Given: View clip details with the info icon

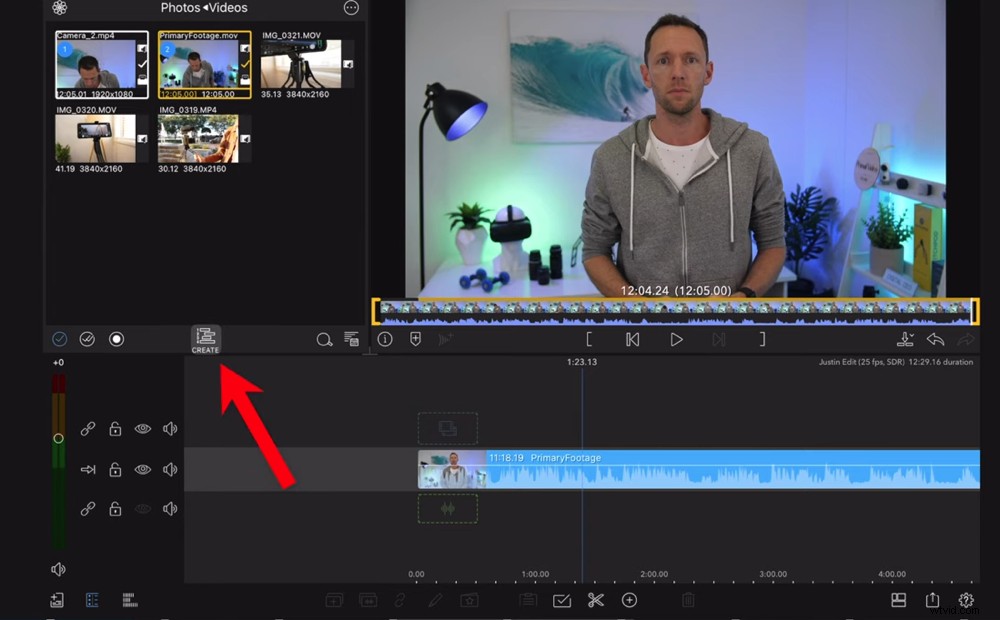Looking at the screenshot, I should [x=385, y=339].
